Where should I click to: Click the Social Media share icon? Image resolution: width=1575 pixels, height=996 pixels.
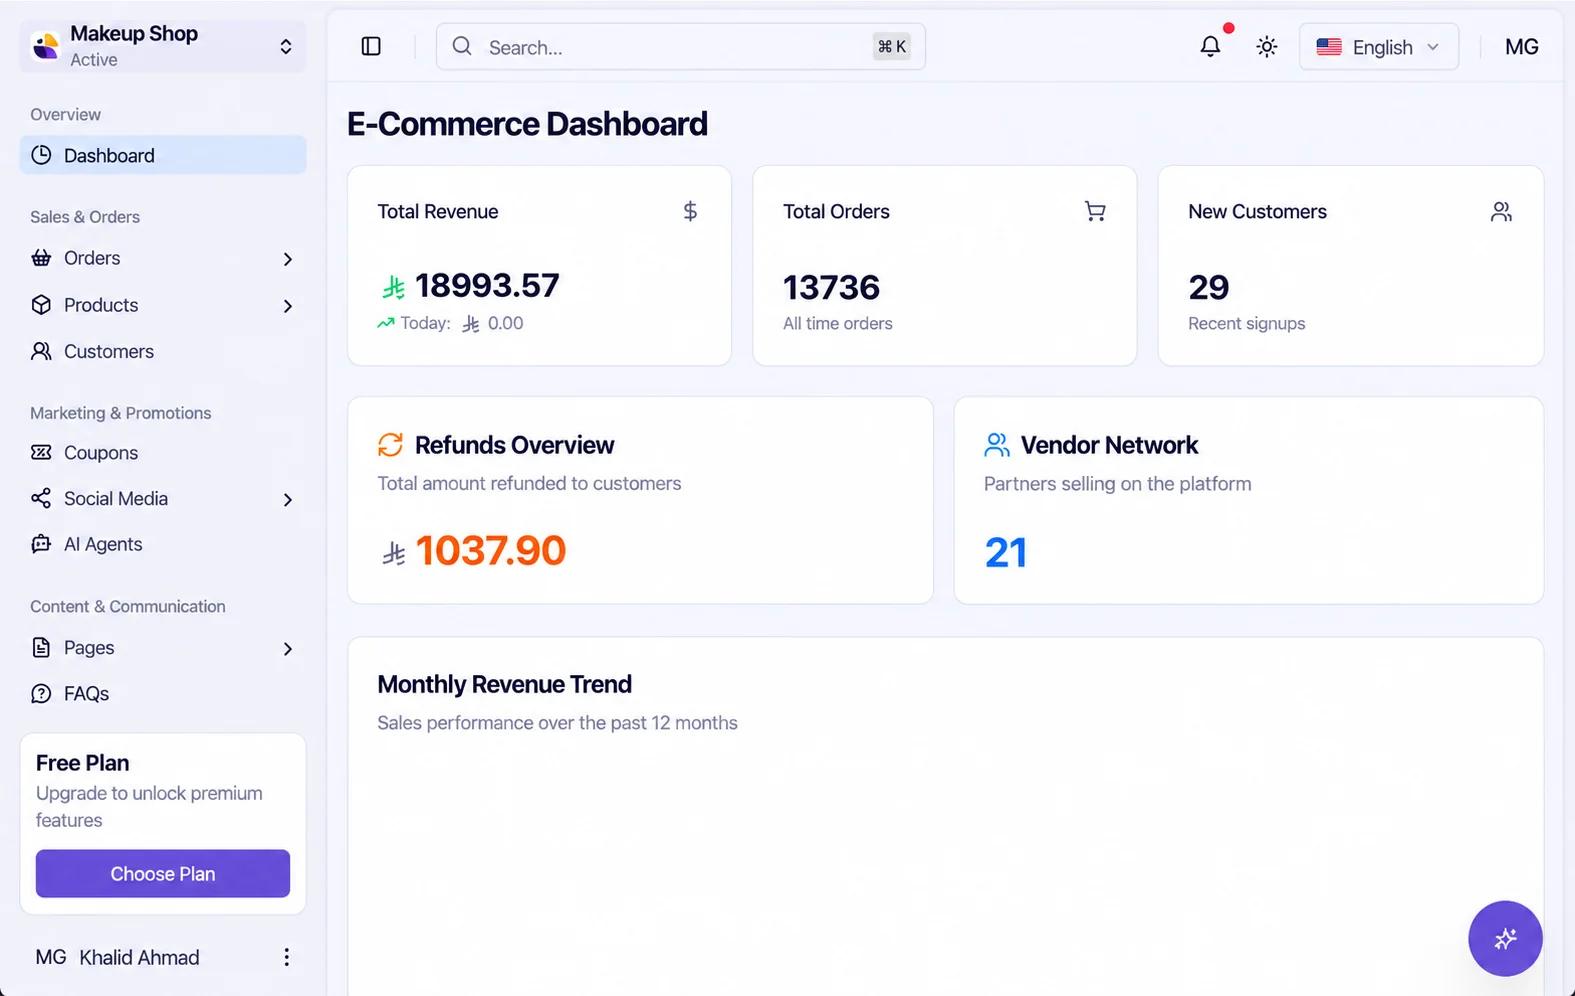click(41, 498)
